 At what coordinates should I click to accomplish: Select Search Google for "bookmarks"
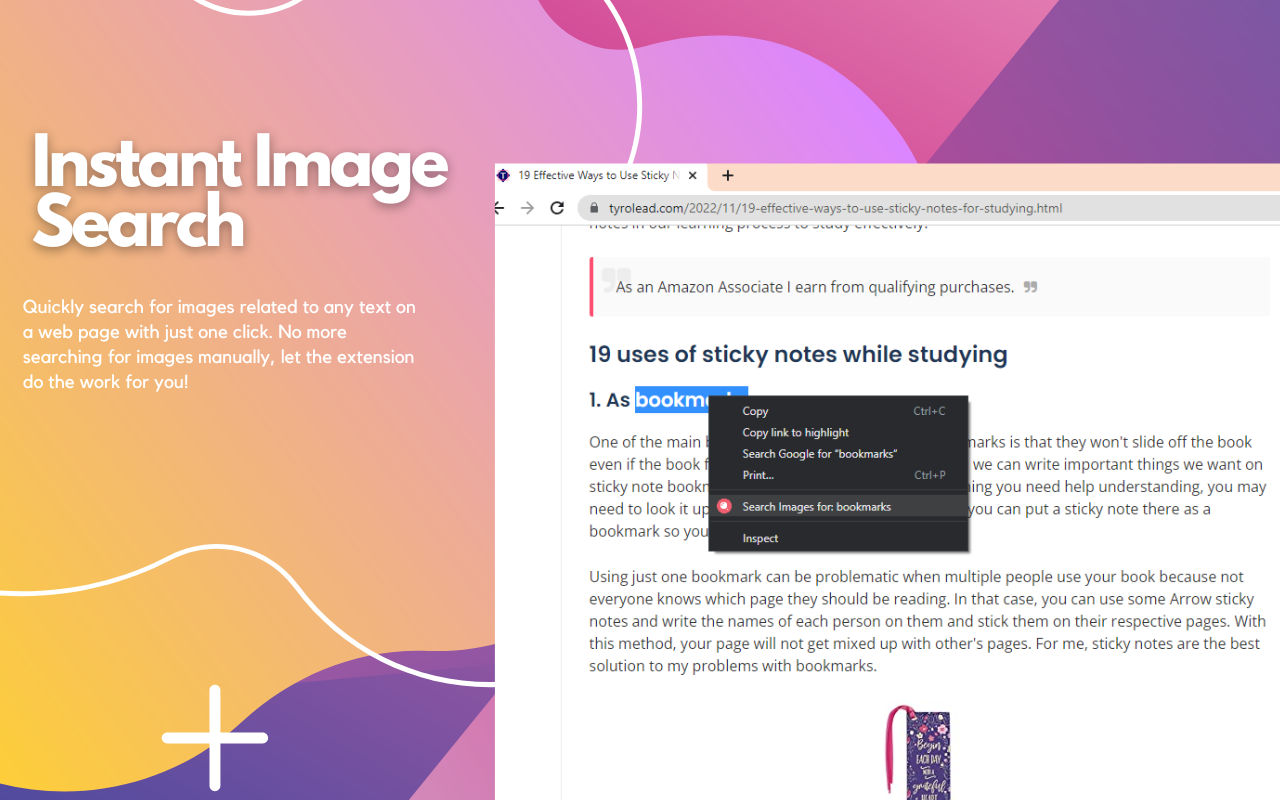click(820, 453)
